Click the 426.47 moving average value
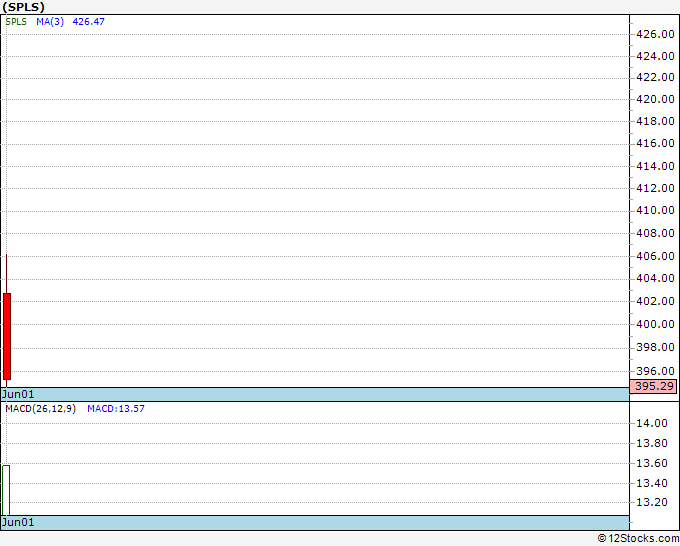The image size is (680, 546). 88,22
